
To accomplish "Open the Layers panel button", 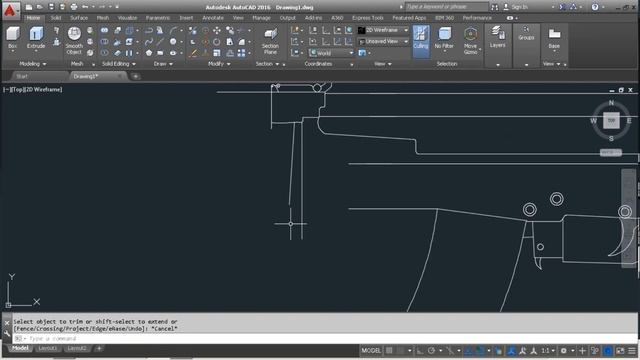I will coord(498,37).
